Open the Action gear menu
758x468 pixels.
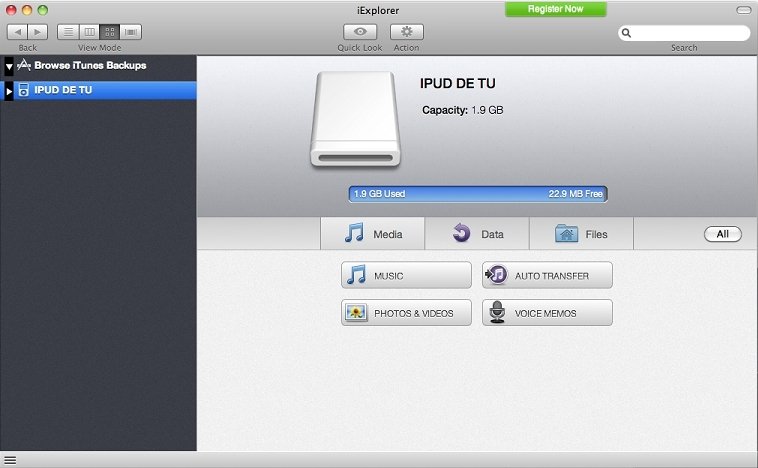407,32
